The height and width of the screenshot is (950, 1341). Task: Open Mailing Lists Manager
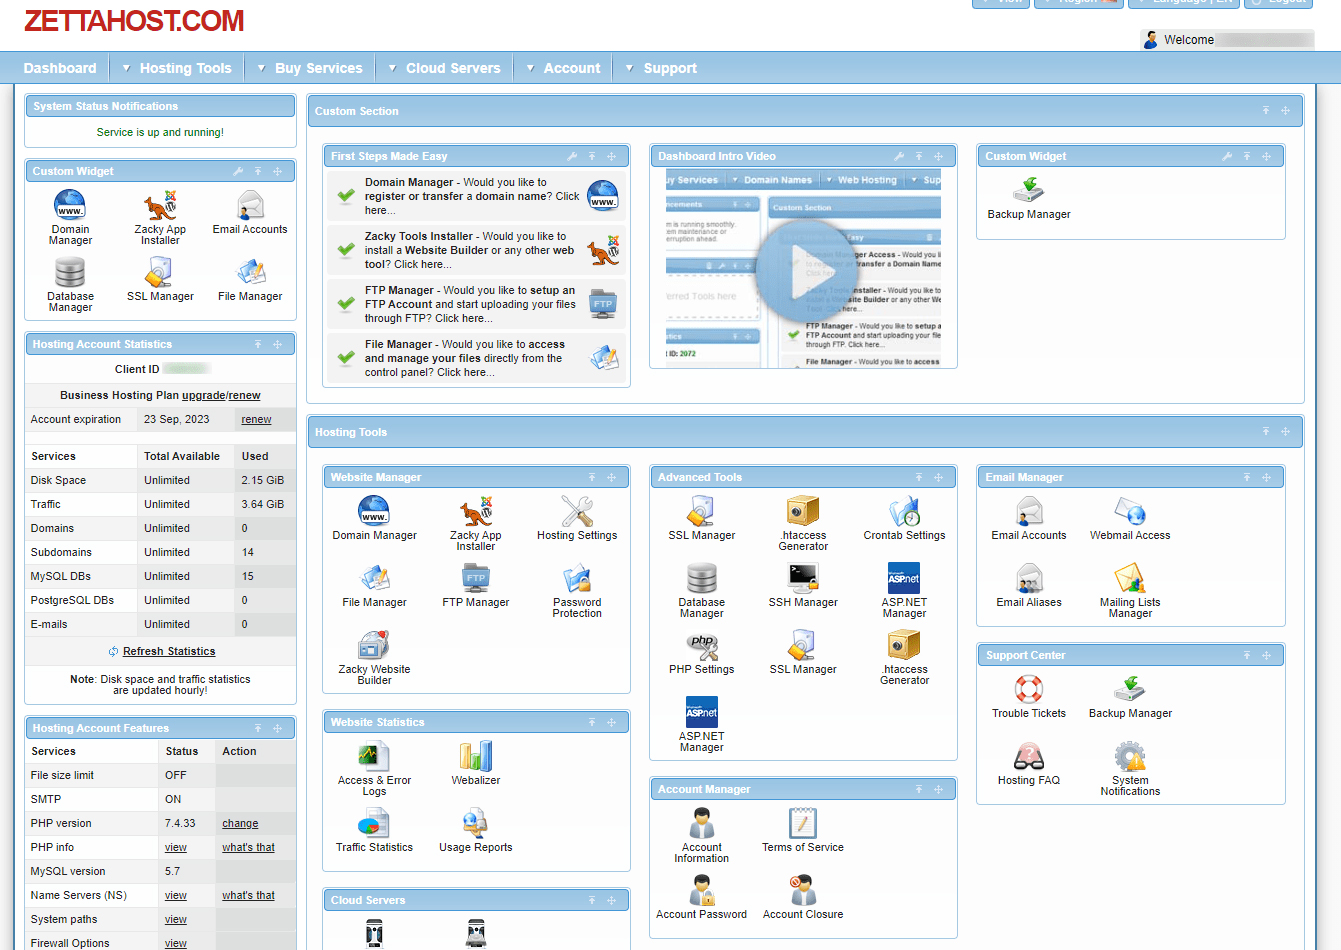coord(1130,591)
